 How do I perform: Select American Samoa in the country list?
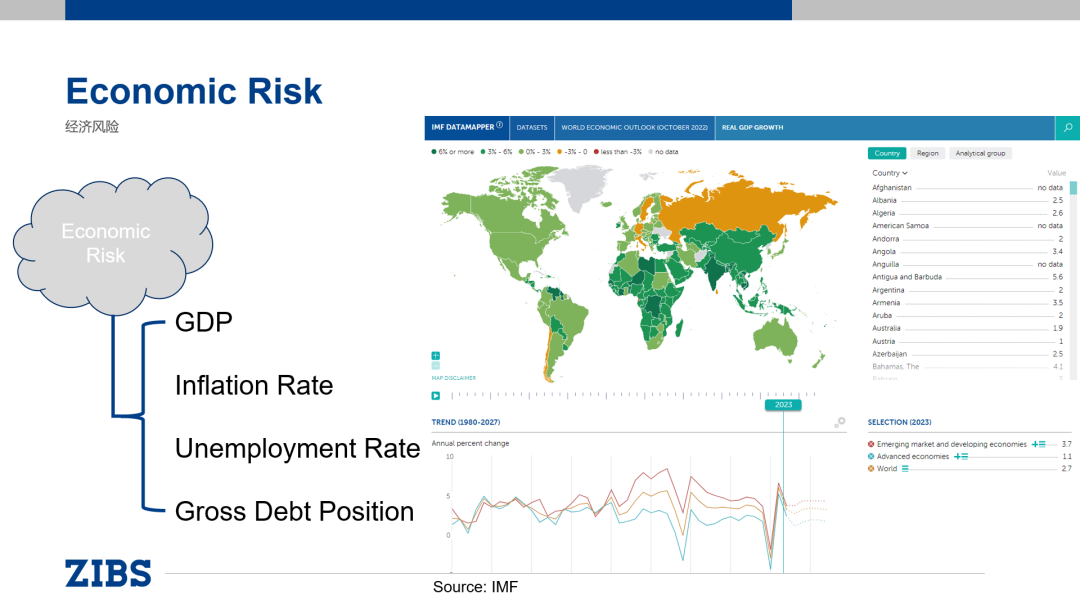click(967, 226)
